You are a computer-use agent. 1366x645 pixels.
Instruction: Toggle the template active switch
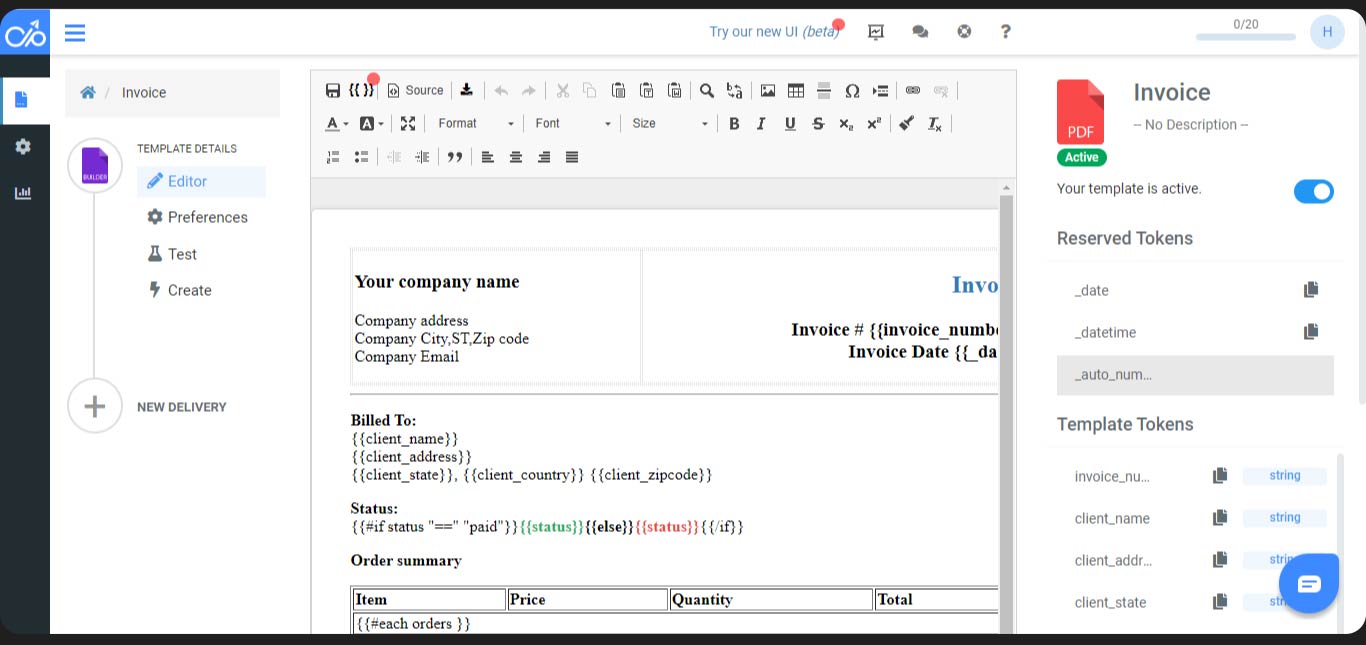click(x=1313, y=191)
